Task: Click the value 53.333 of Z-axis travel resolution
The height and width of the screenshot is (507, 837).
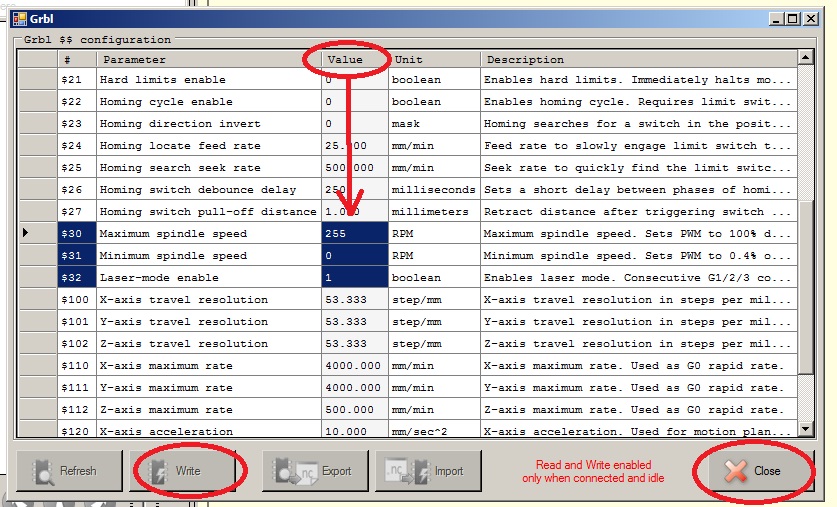Action: click(355, 344)
